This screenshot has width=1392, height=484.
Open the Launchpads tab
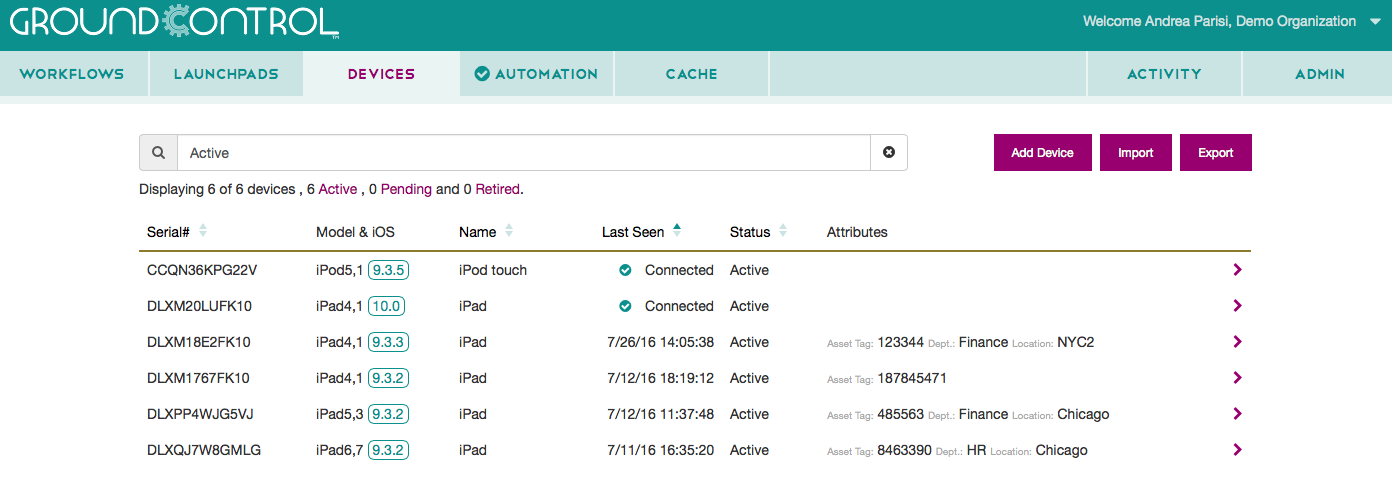tap(226, 74)
